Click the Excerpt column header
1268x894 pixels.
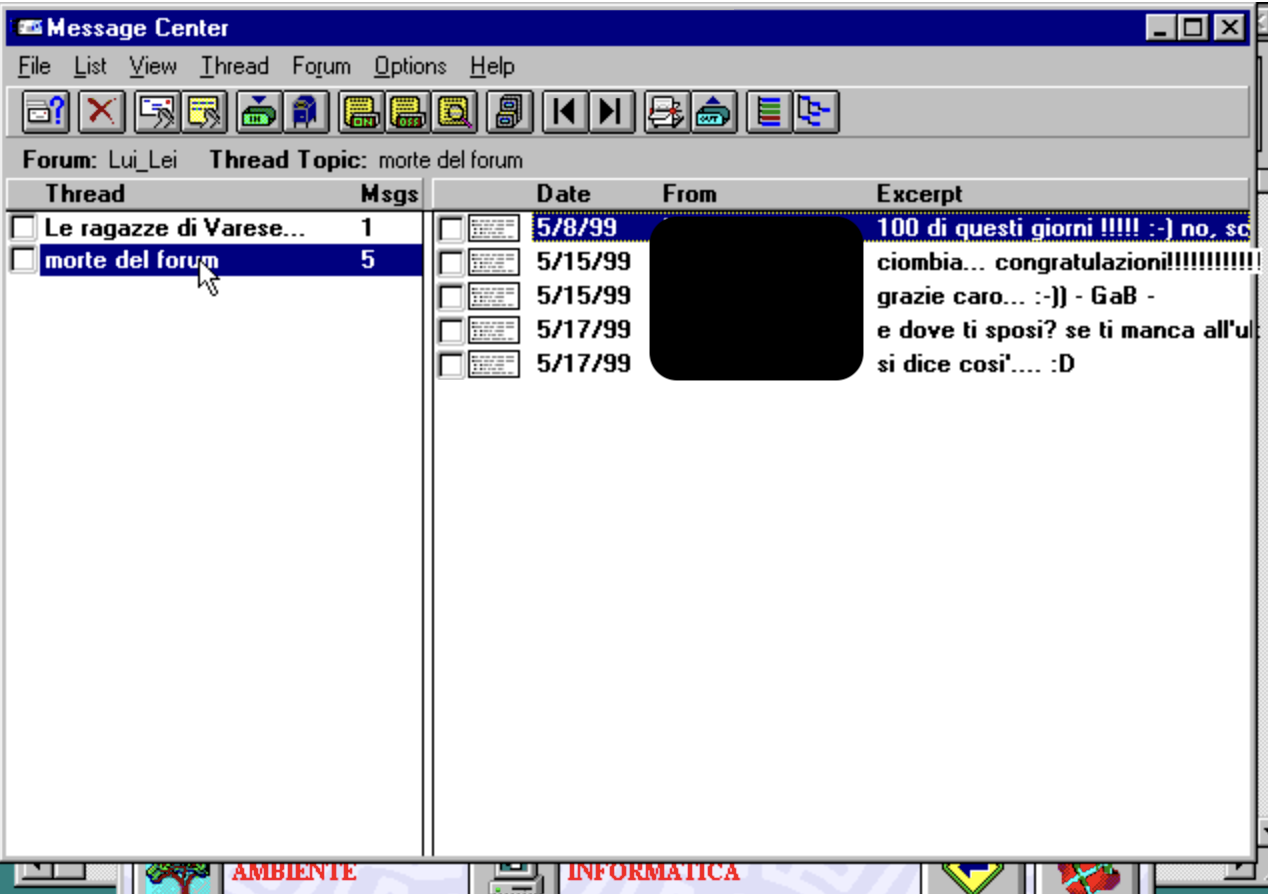coord(919,193)
